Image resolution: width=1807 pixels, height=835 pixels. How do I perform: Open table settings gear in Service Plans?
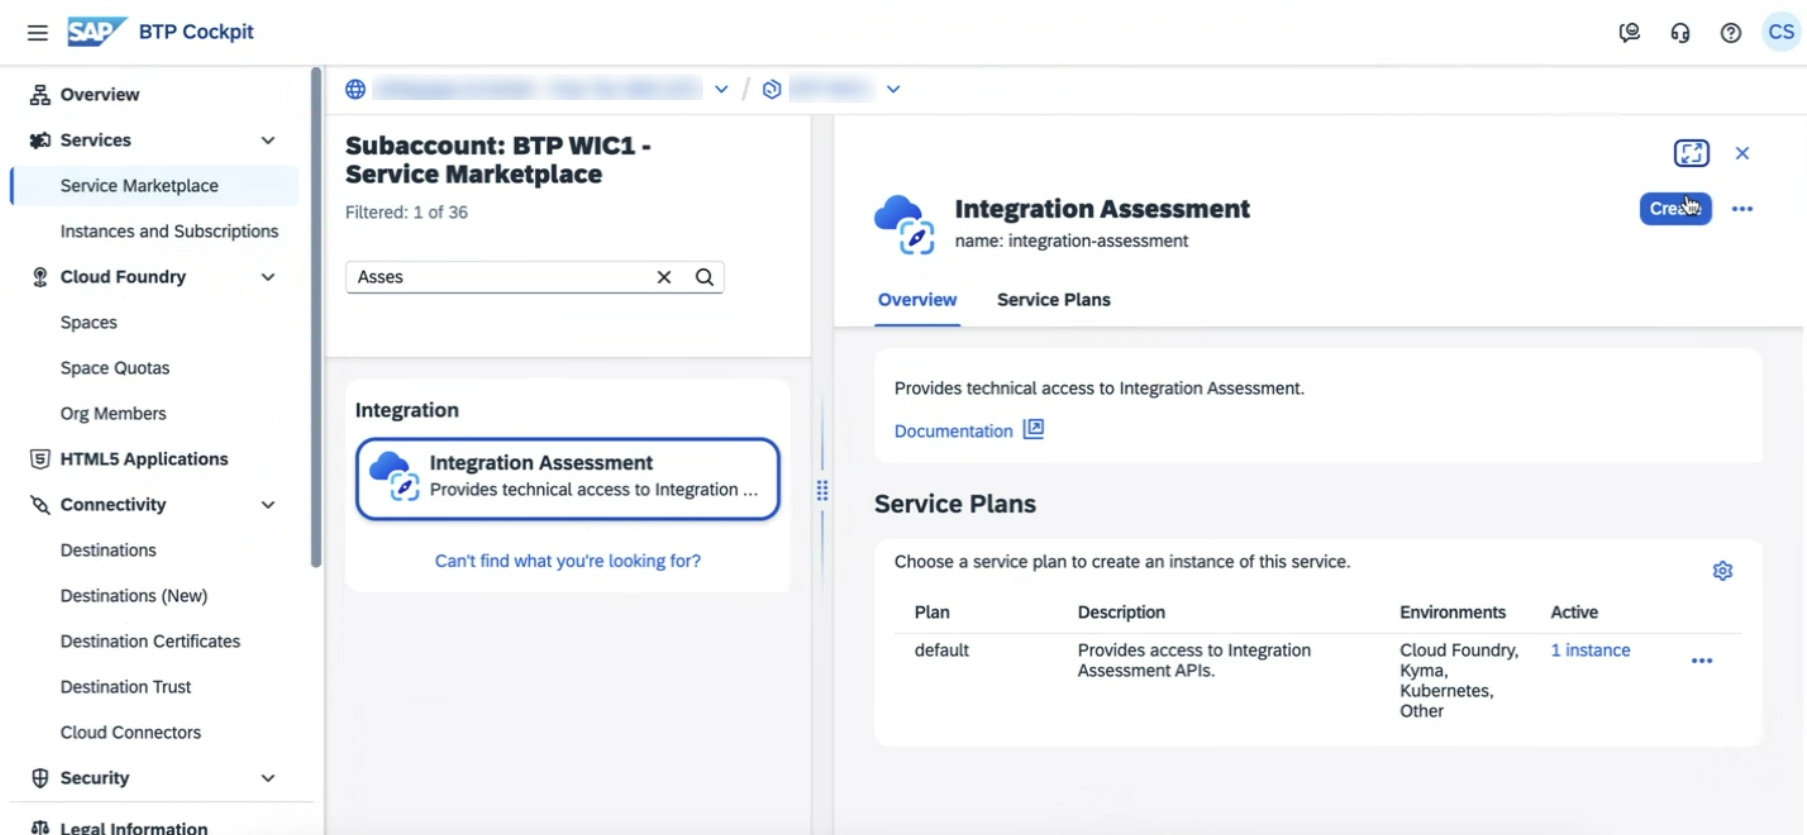point(1722,571)
